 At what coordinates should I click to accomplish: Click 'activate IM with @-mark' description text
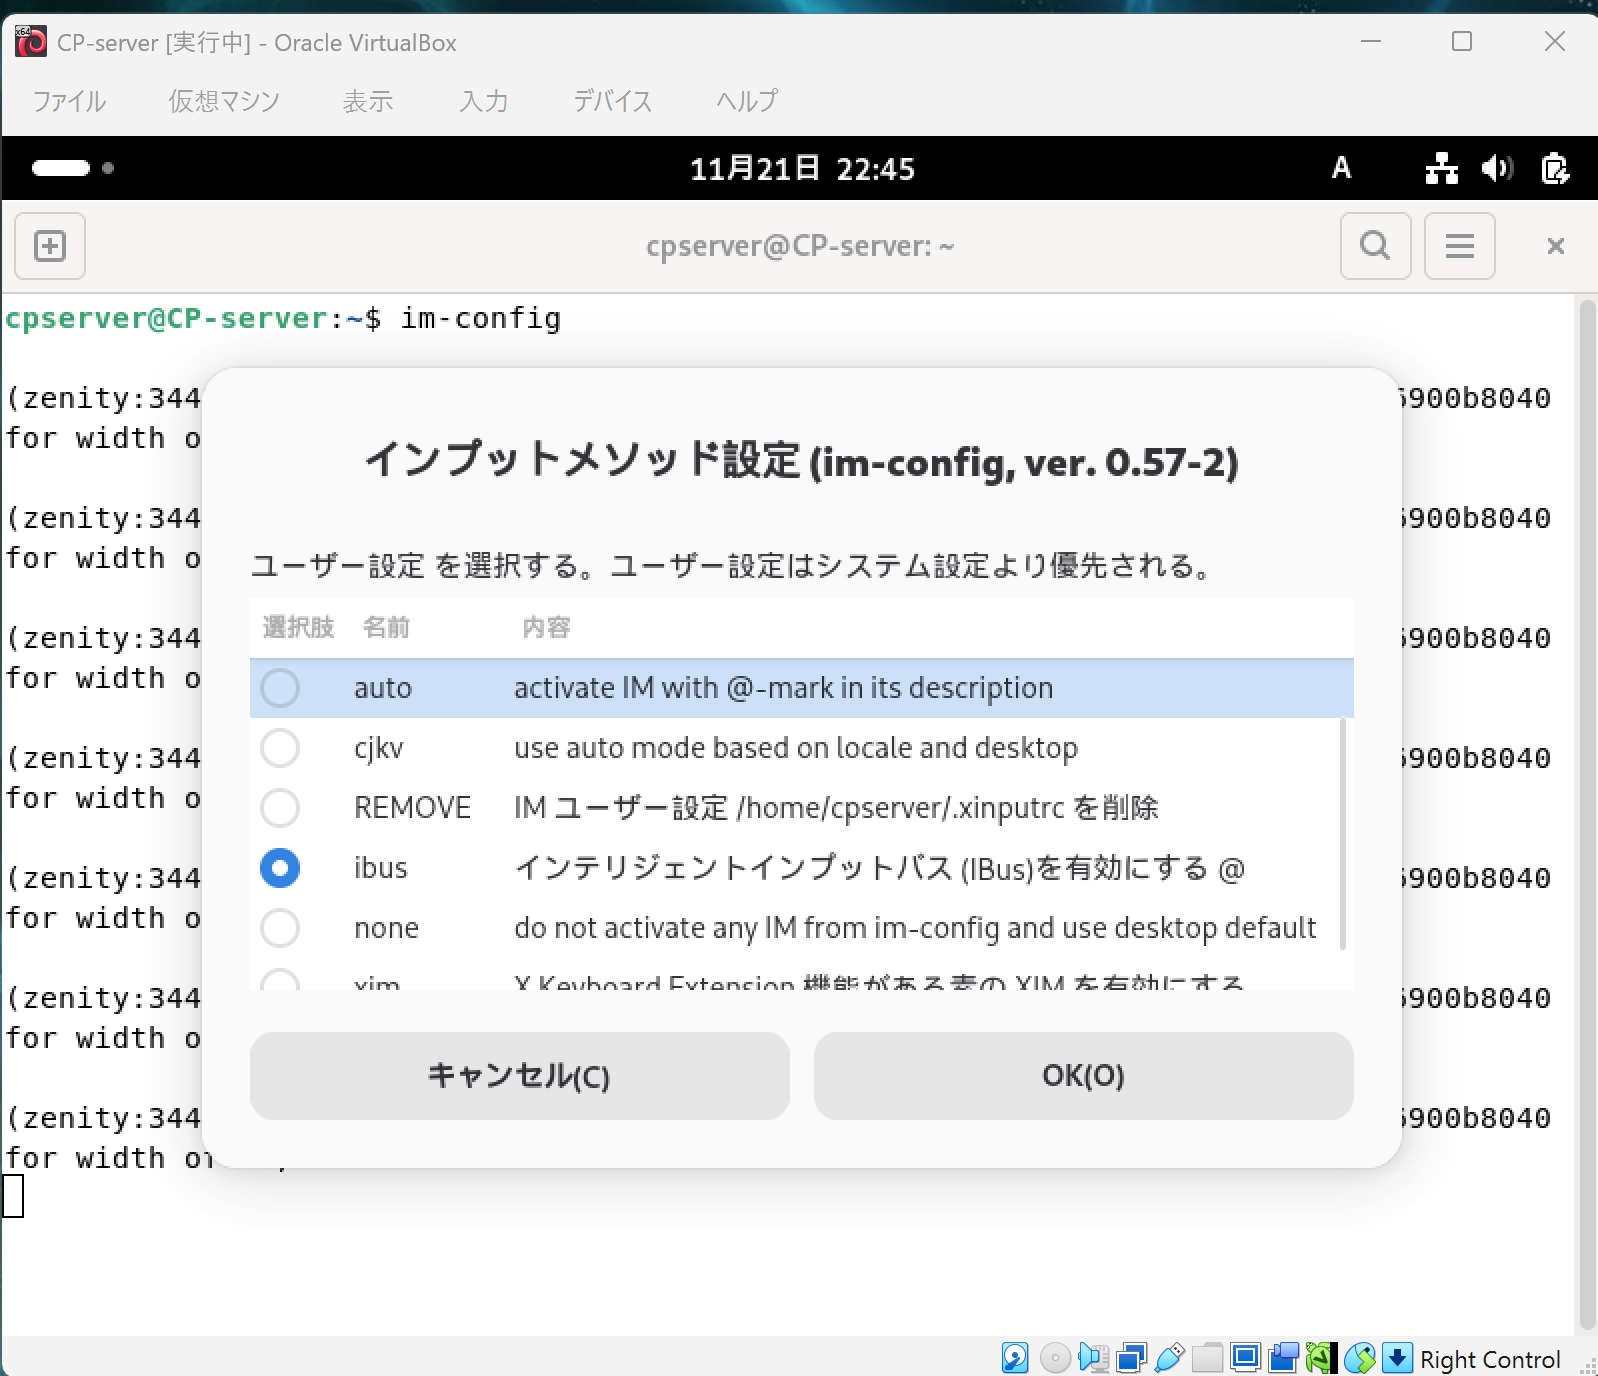click(783, 688)
